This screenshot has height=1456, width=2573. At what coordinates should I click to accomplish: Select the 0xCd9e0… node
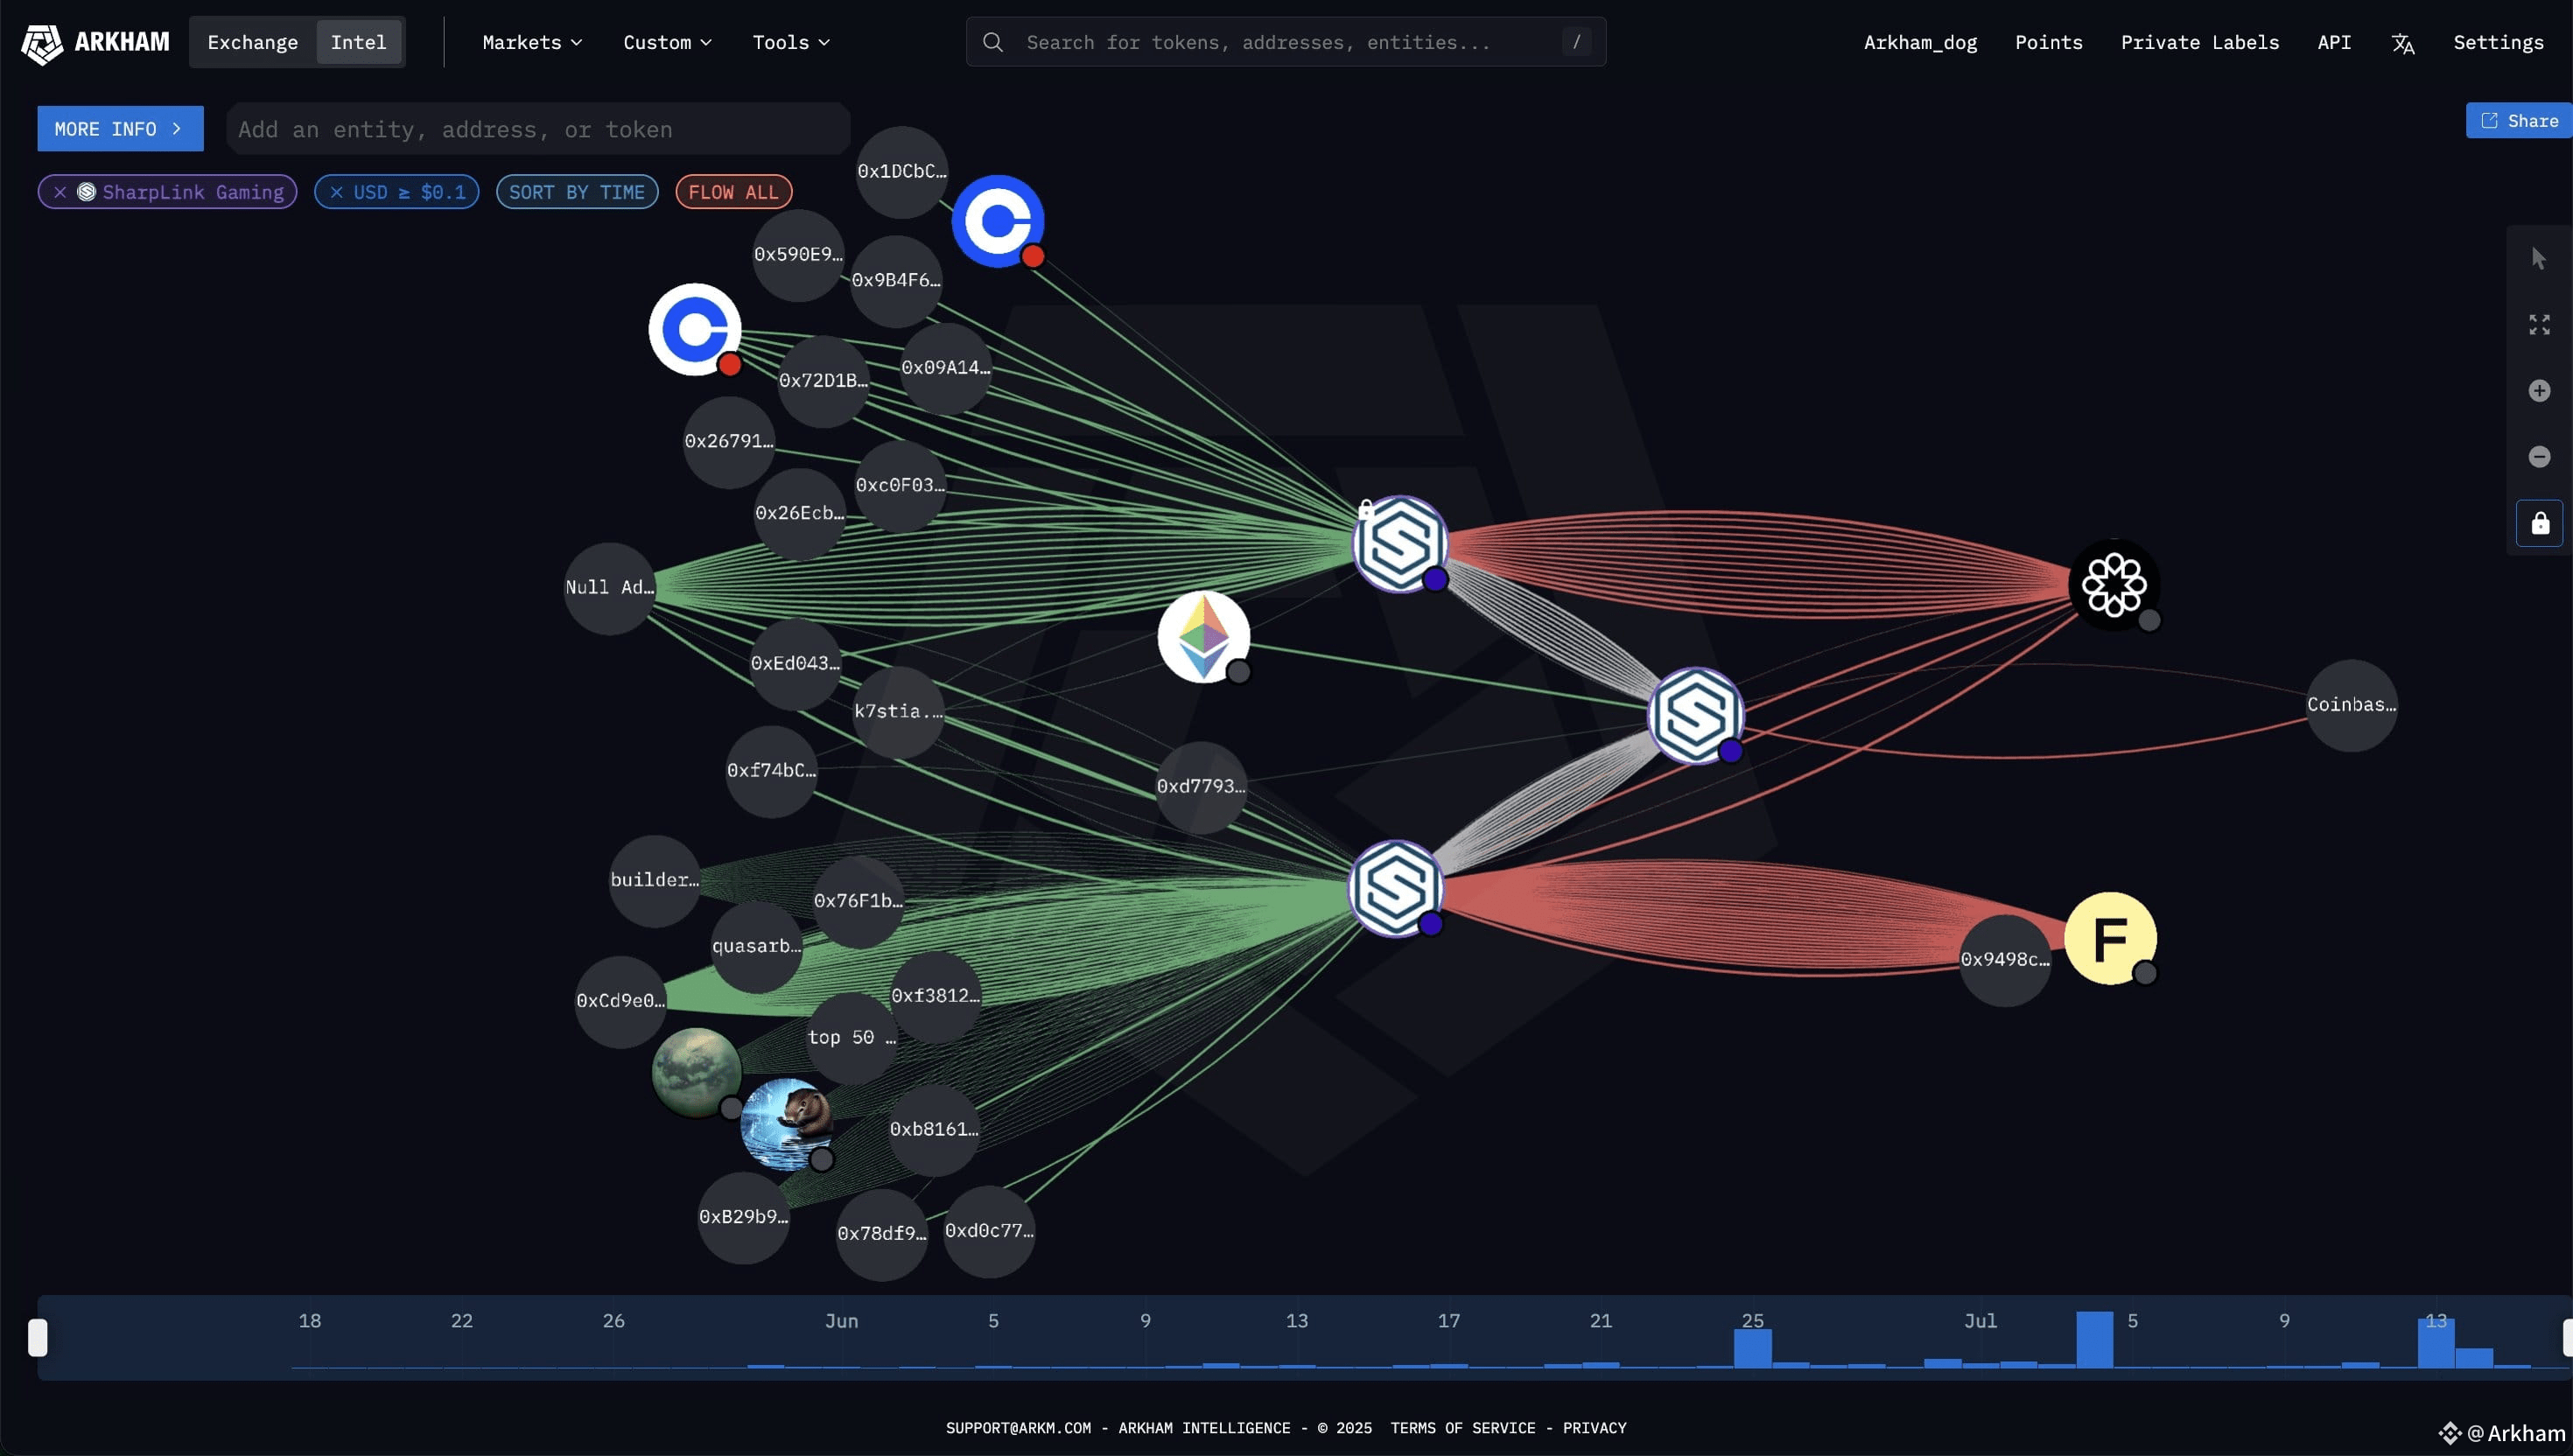(620, 1002)
